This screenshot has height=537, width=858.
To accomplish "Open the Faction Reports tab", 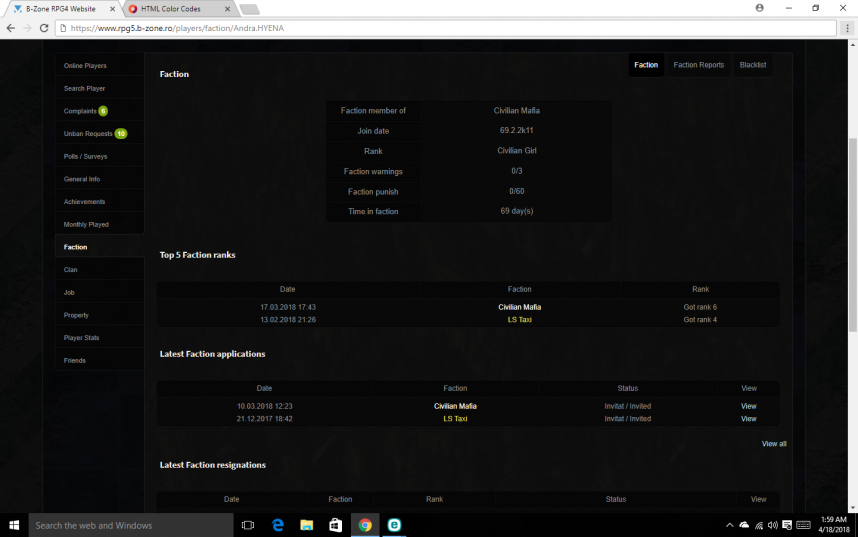I will click(x=698, y=65).
